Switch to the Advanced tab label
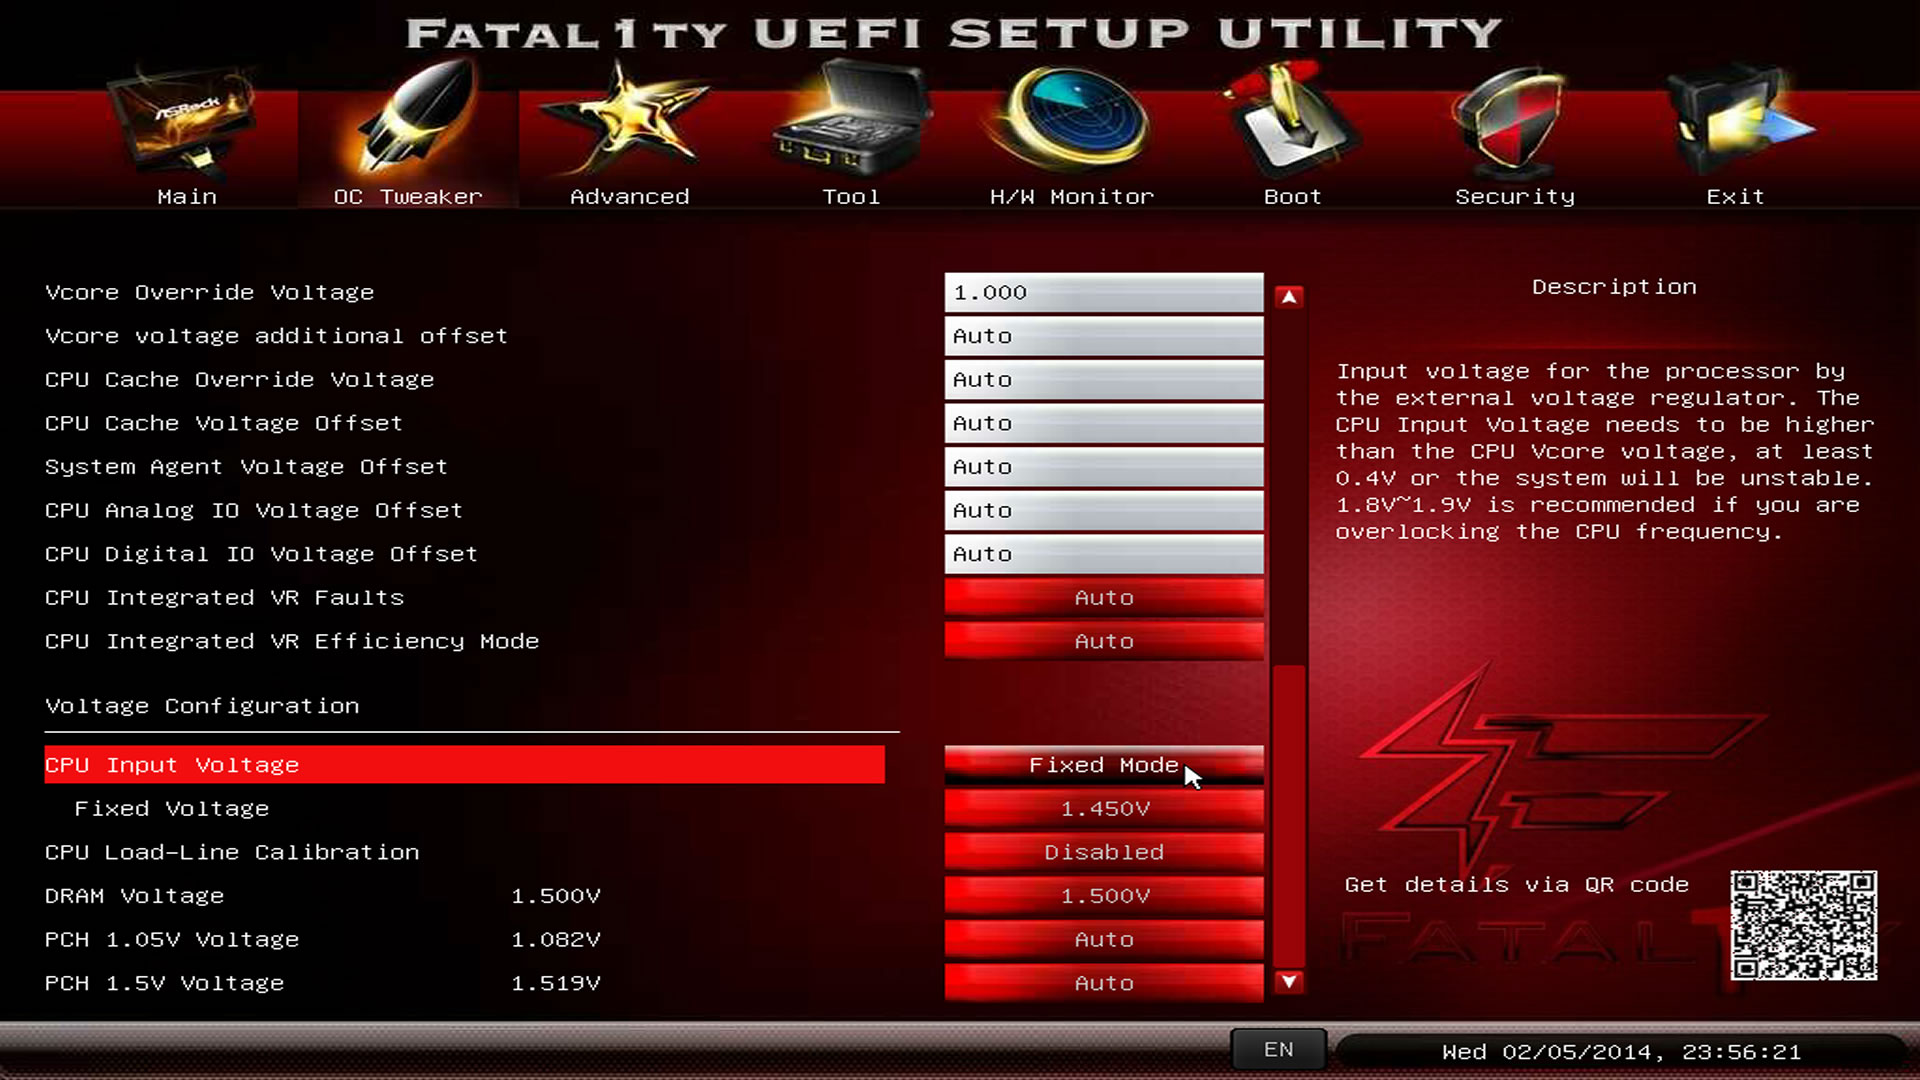Viewport: 1920px width, 1080px height. 629,197
